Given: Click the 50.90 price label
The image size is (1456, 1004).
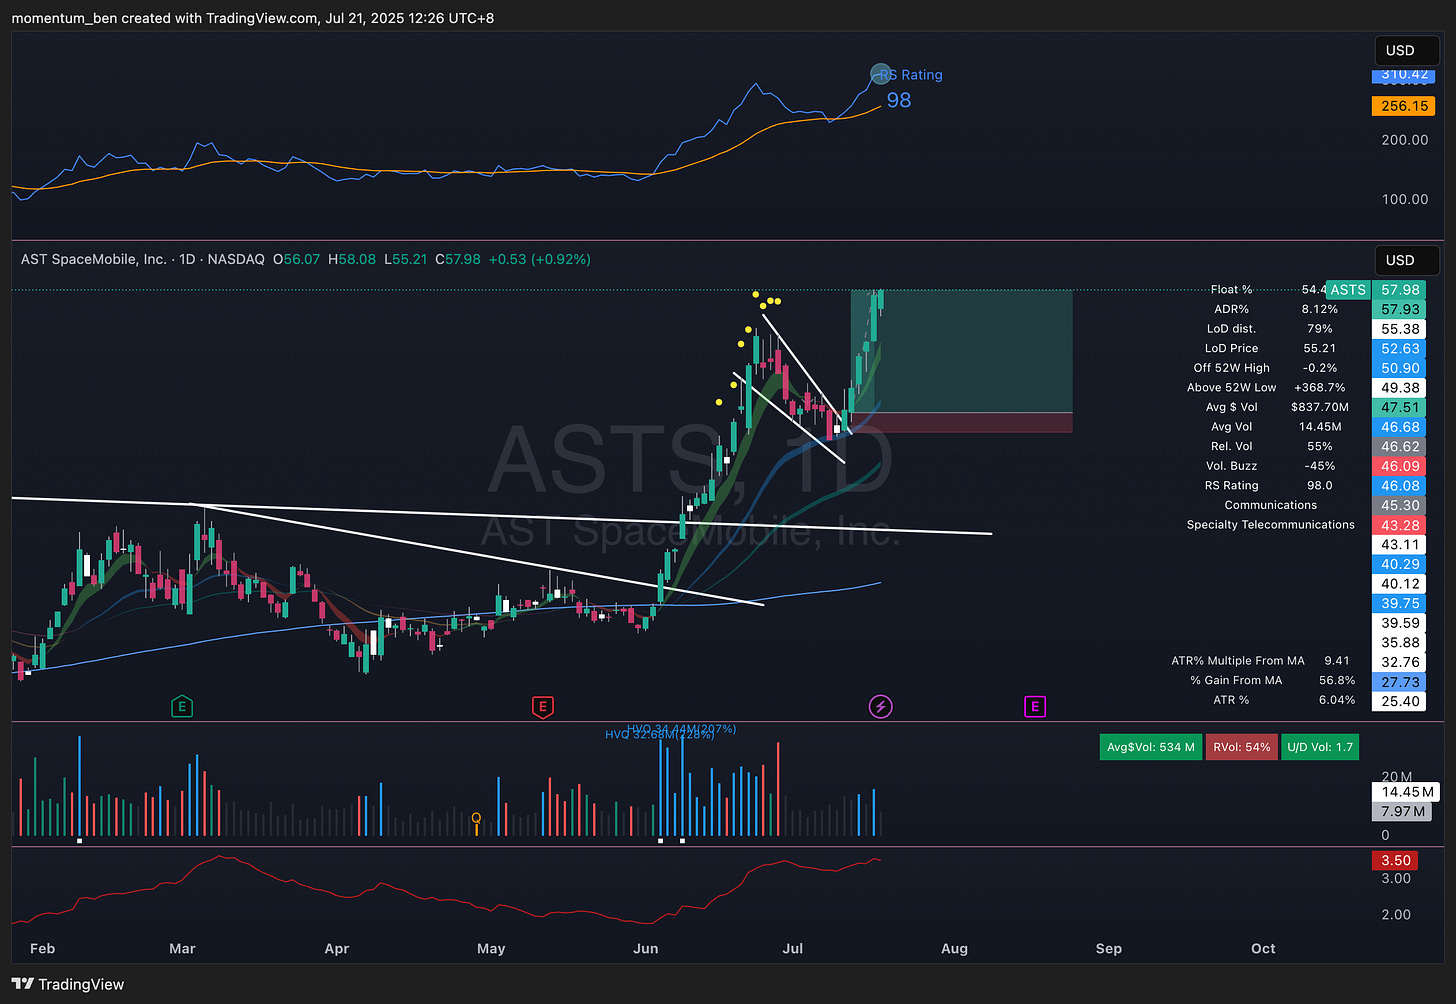Looking at the screenshot, I should click(x=1400, y=368).
